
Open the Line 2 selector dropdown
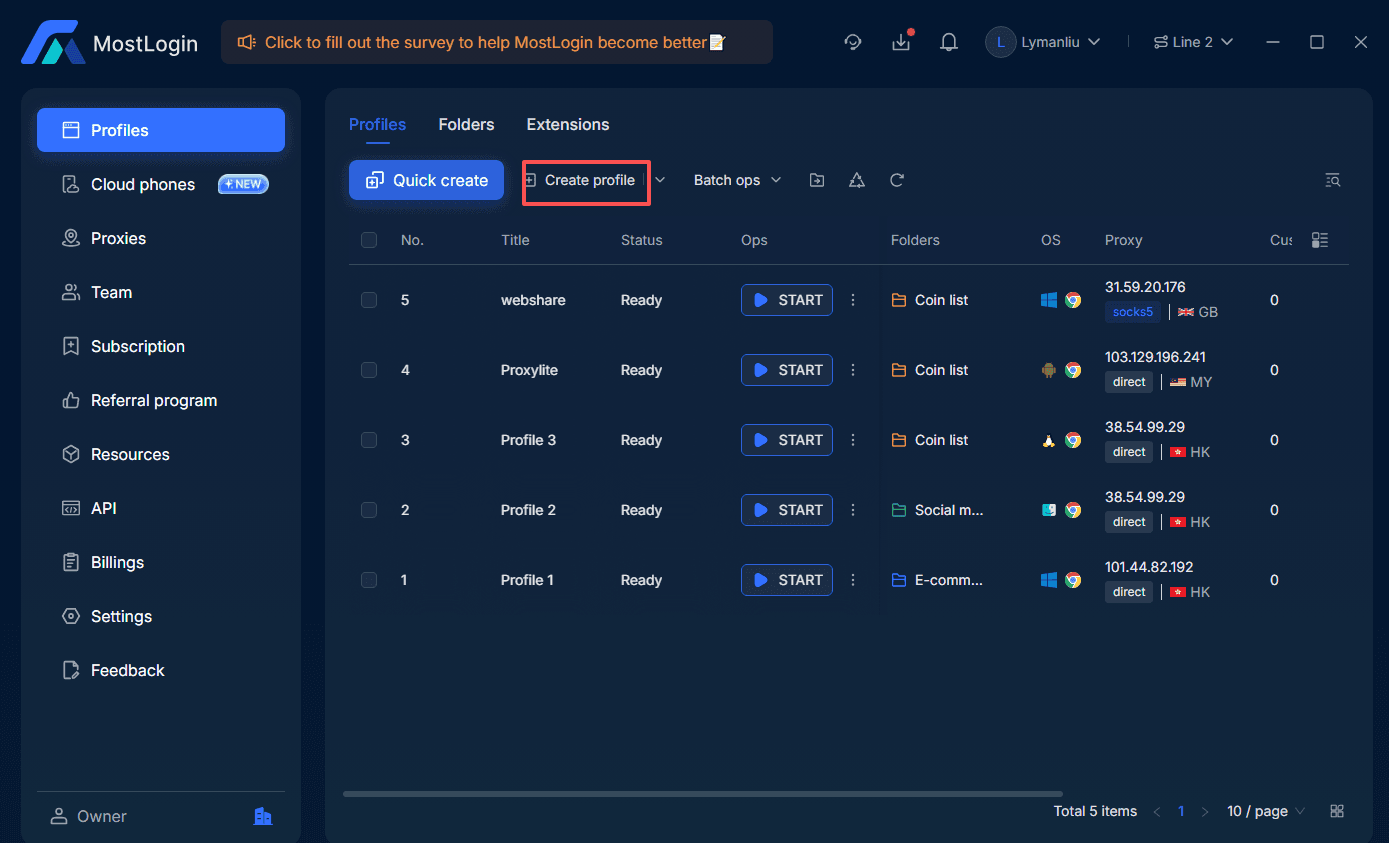(1193, 42)
